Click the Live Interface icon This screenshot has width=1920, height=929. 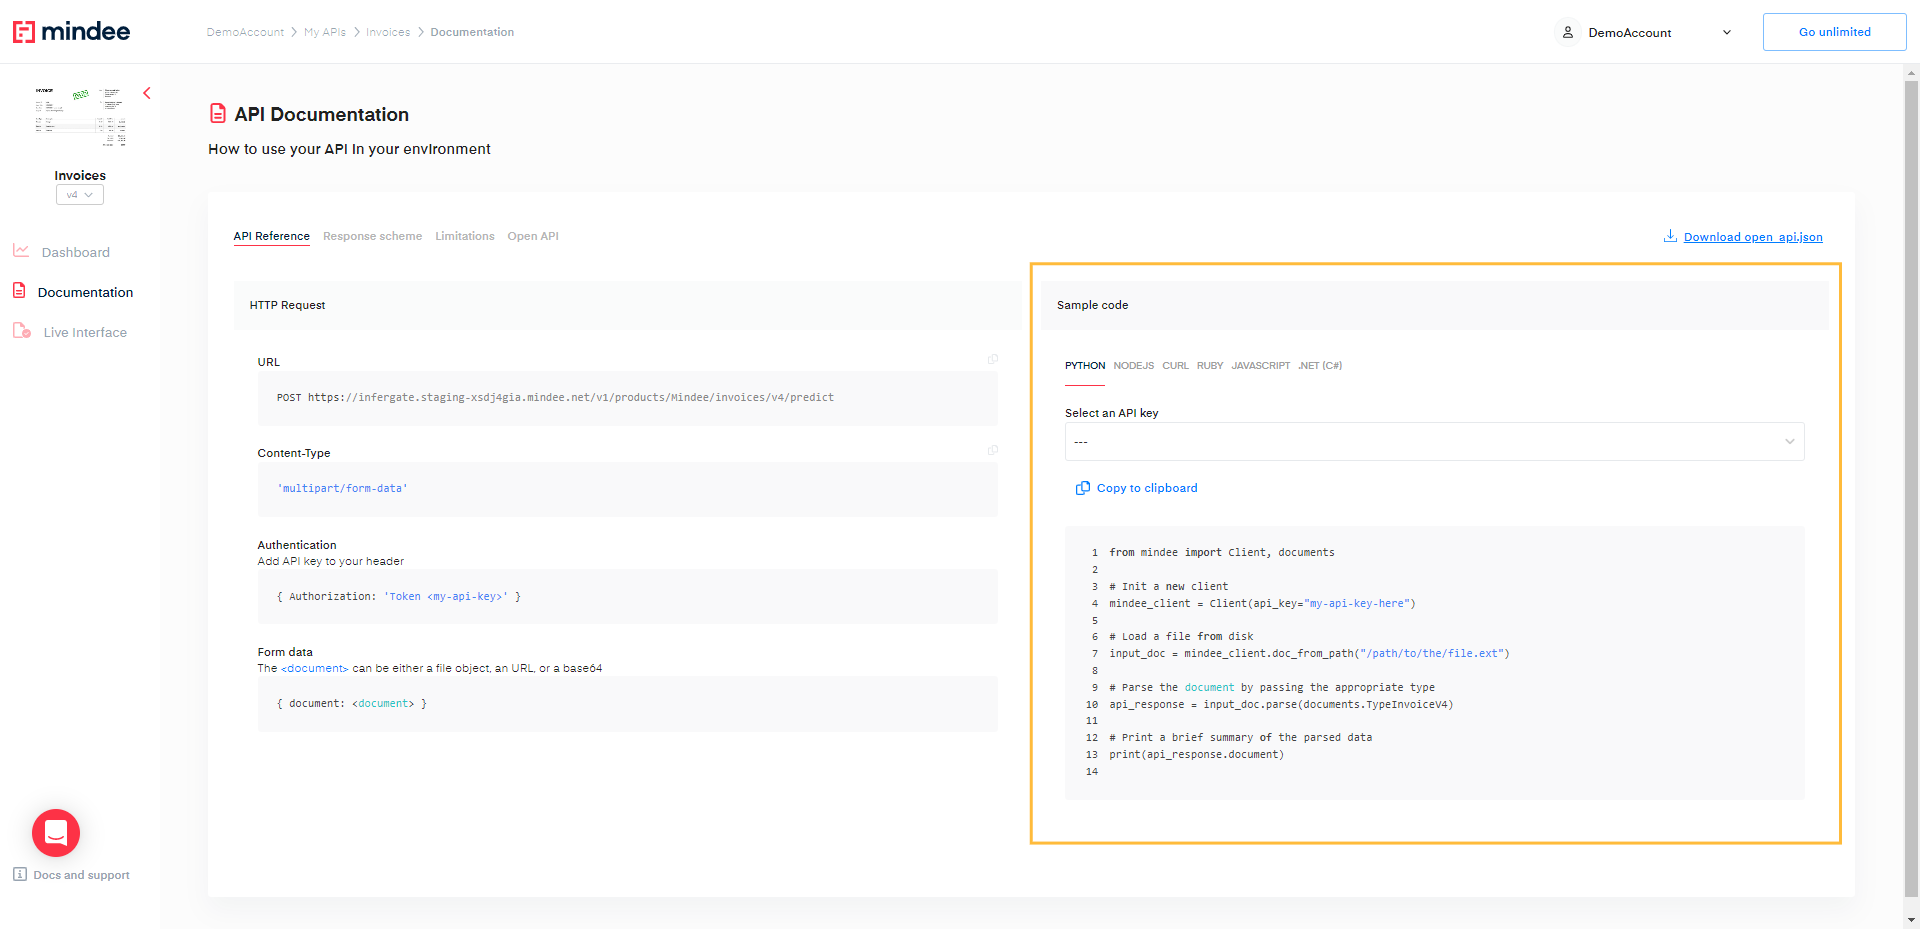point(22,331)
